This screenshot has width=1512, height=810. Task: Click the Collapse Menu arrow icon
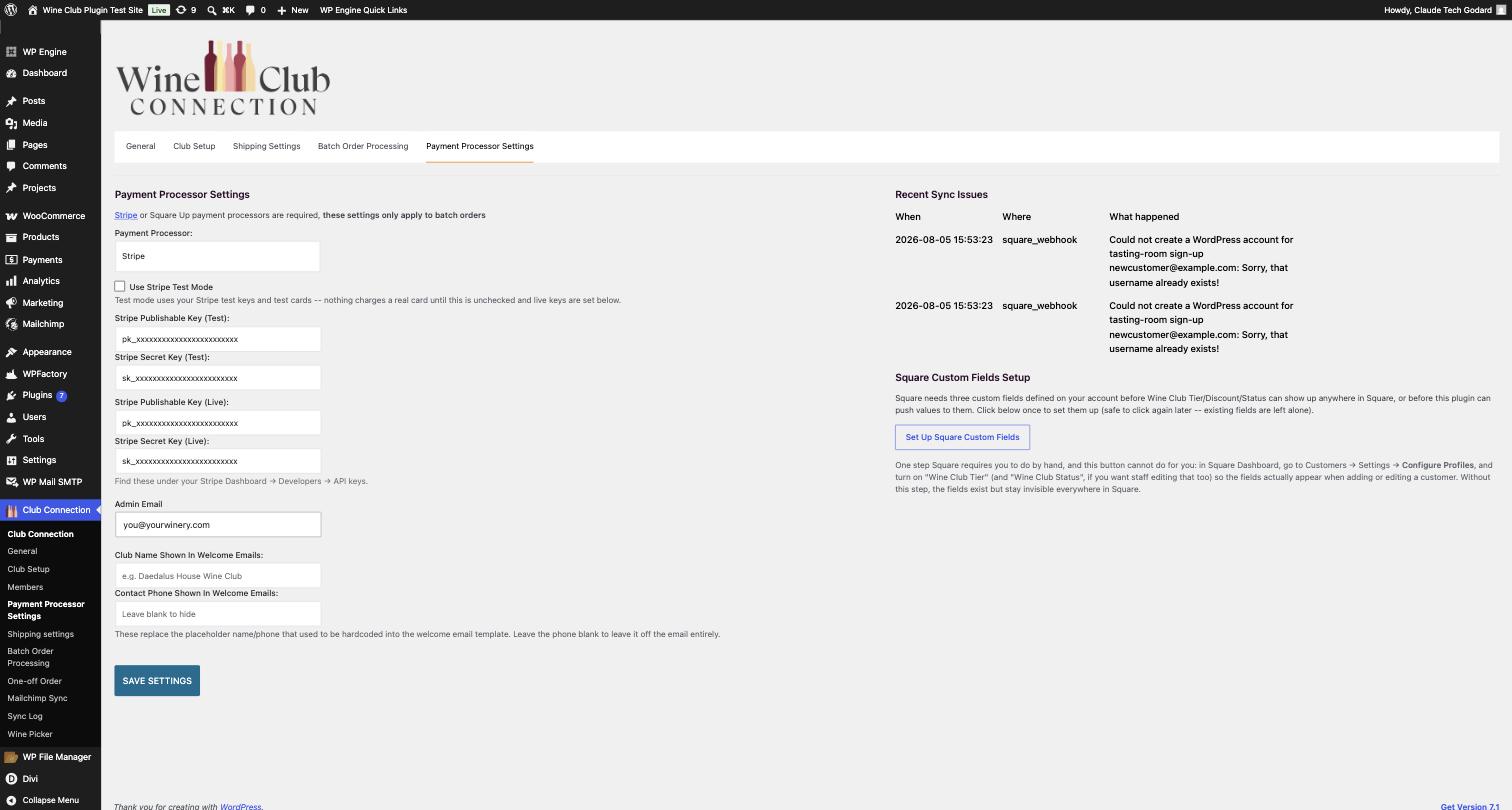pos(11,800)
